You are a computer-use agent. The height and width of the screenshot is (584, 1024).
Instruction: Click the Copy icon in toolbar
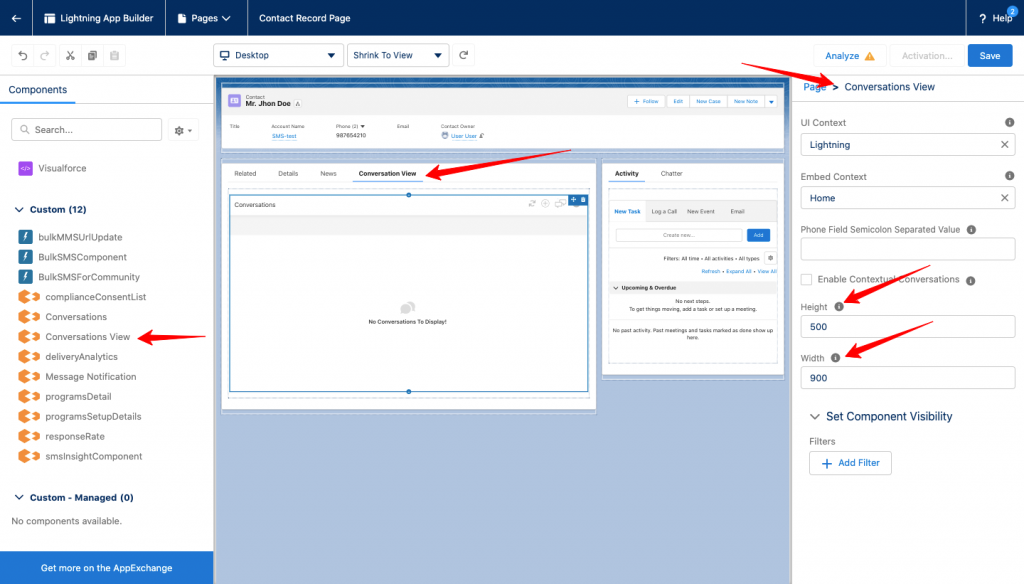coord(93,56)
